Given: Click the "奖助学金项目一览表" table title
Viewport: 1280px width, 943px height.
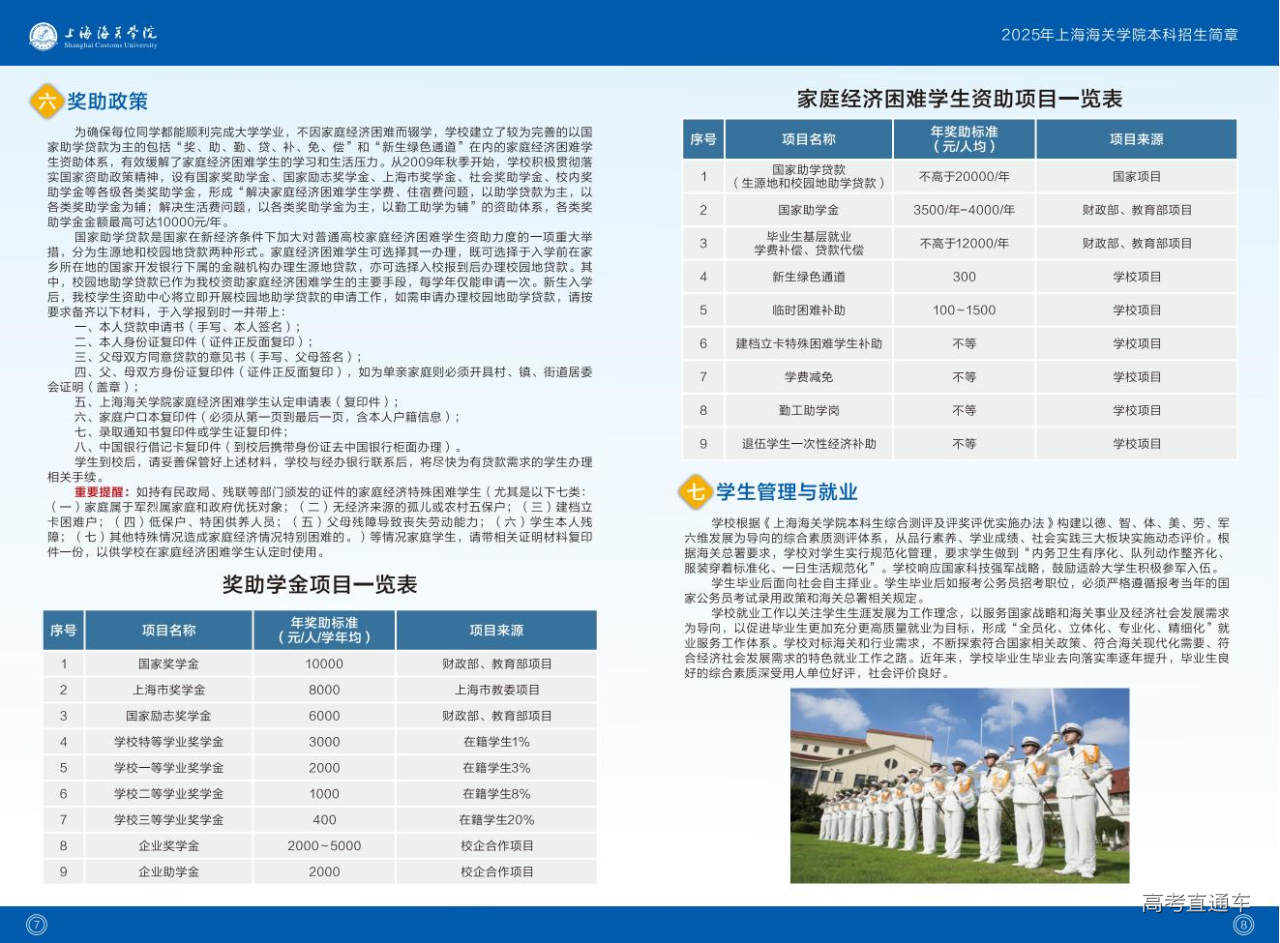Looking at the screenshot, I should pyautogui.click(x=319, y=584).
